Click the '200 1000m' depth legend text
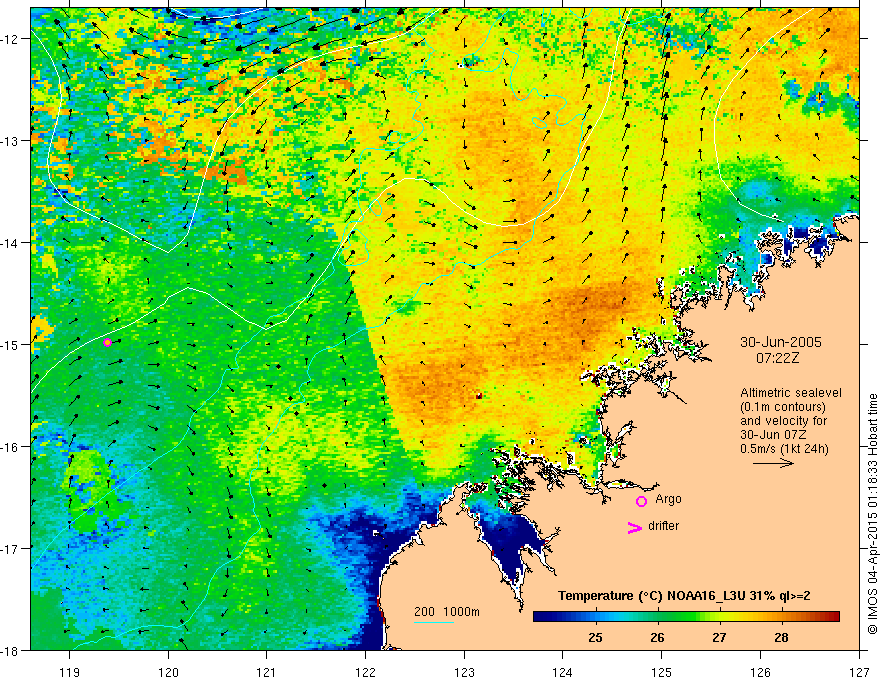 tap(447, 612)
